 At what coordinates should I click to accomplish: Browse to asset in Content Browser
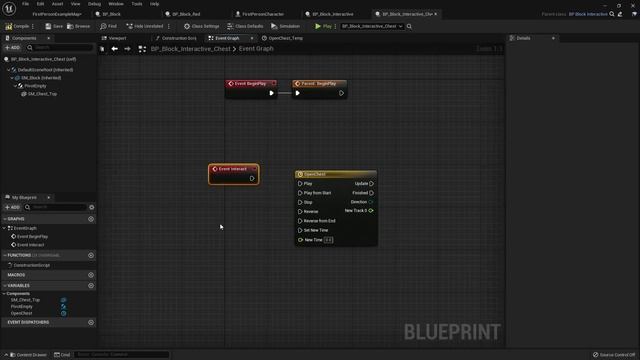click(x=78, y=26)
